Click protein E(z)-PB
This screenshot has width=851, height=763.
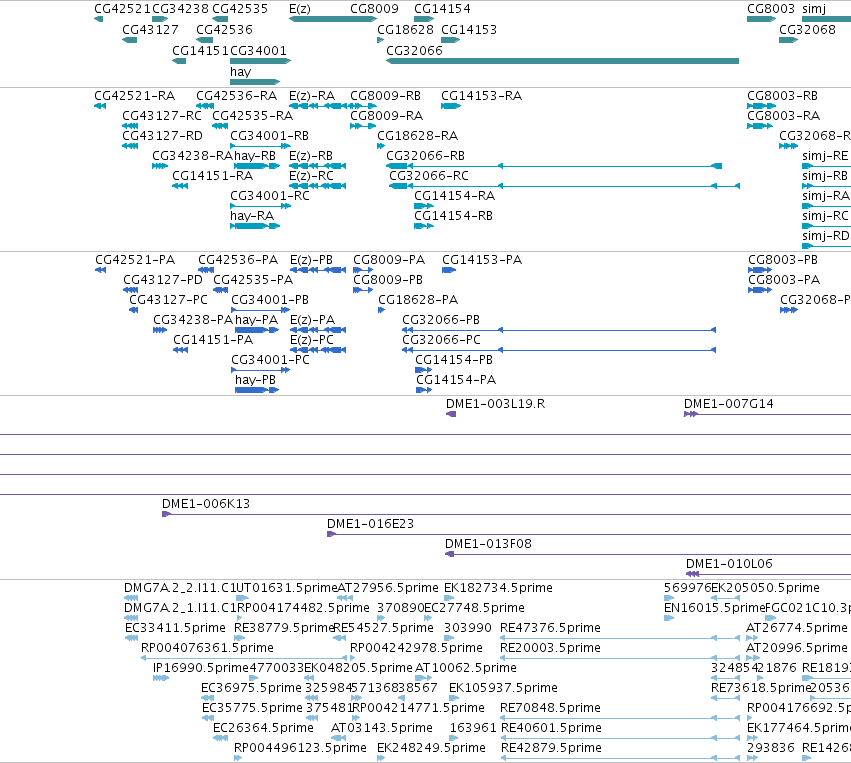318,270
